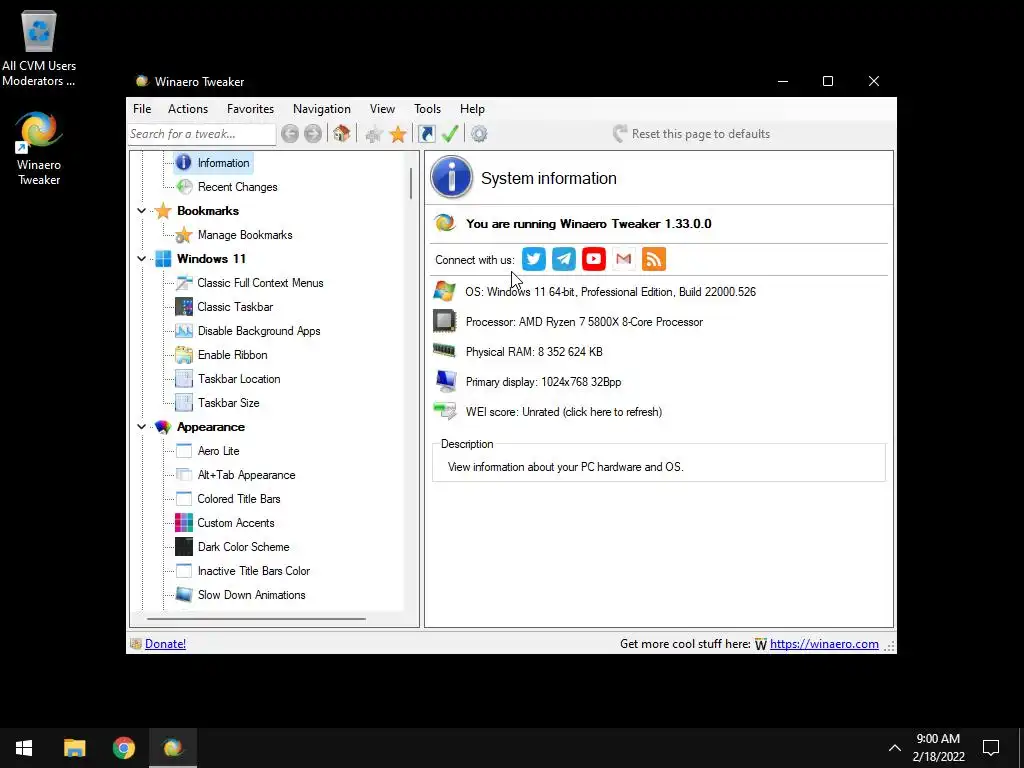Click the Back navigation arrow icon
The width and height of the screenshot is (1024, 768).
[x=290, y=134]
